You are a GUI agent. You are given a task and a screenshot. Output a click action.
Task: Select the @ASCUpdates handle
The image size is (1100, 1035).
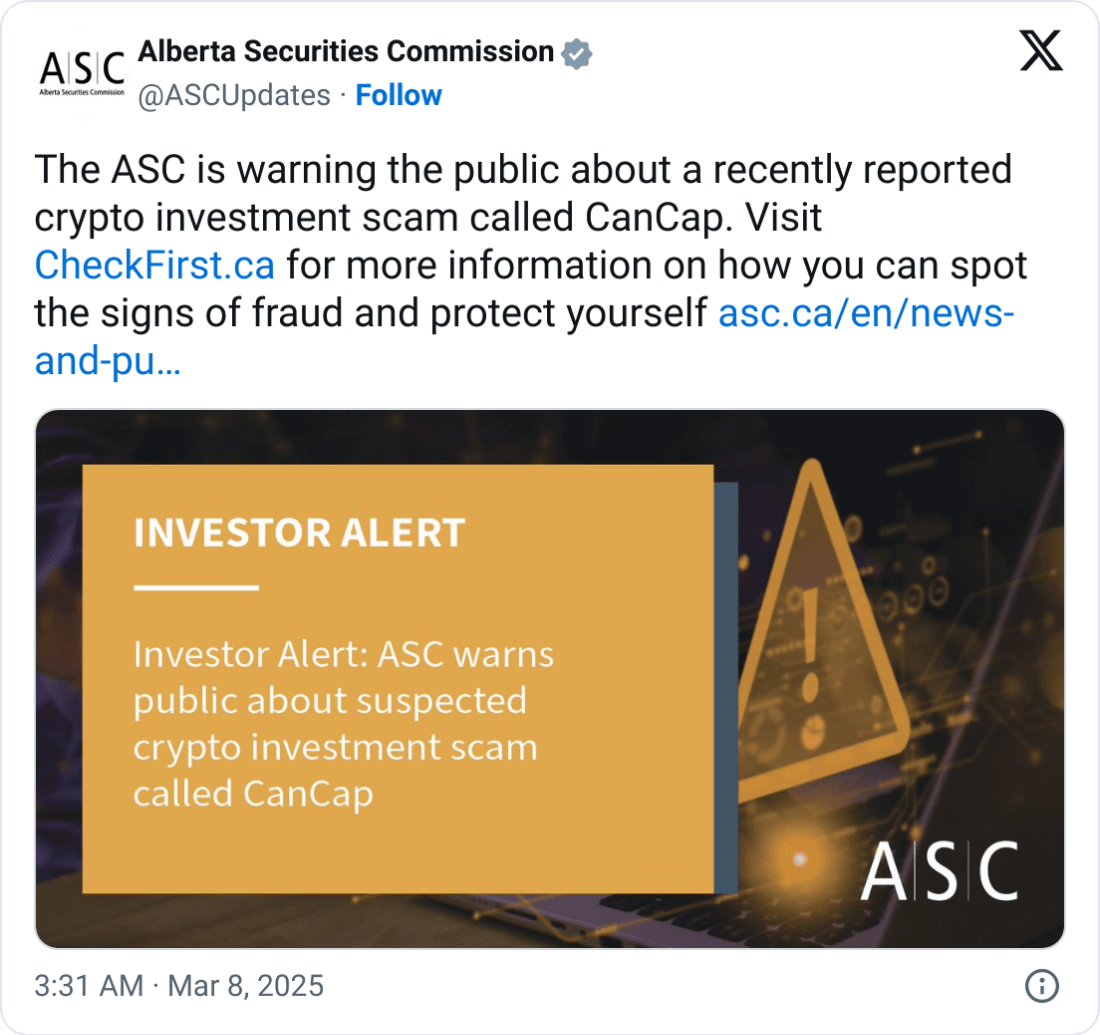233,95
